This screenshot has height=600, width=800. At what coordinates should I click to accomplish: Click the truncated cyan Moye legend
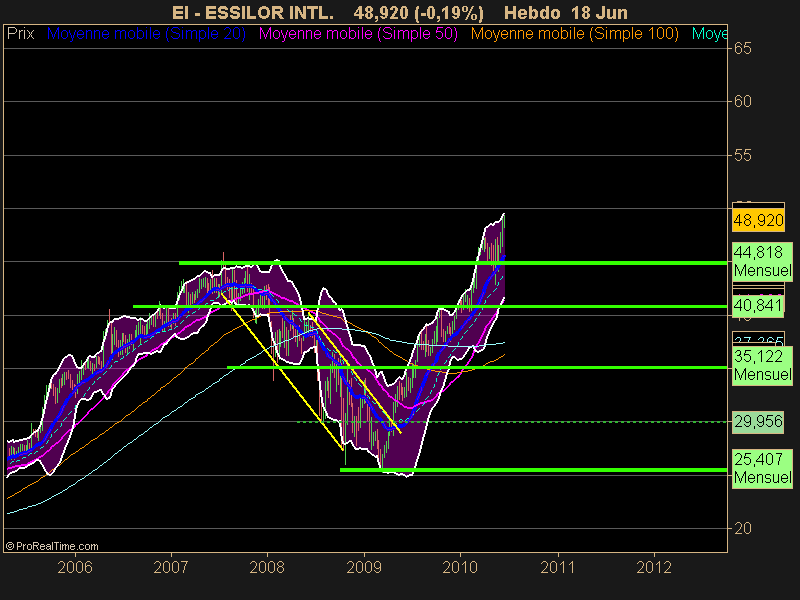(x=709, y=34)
